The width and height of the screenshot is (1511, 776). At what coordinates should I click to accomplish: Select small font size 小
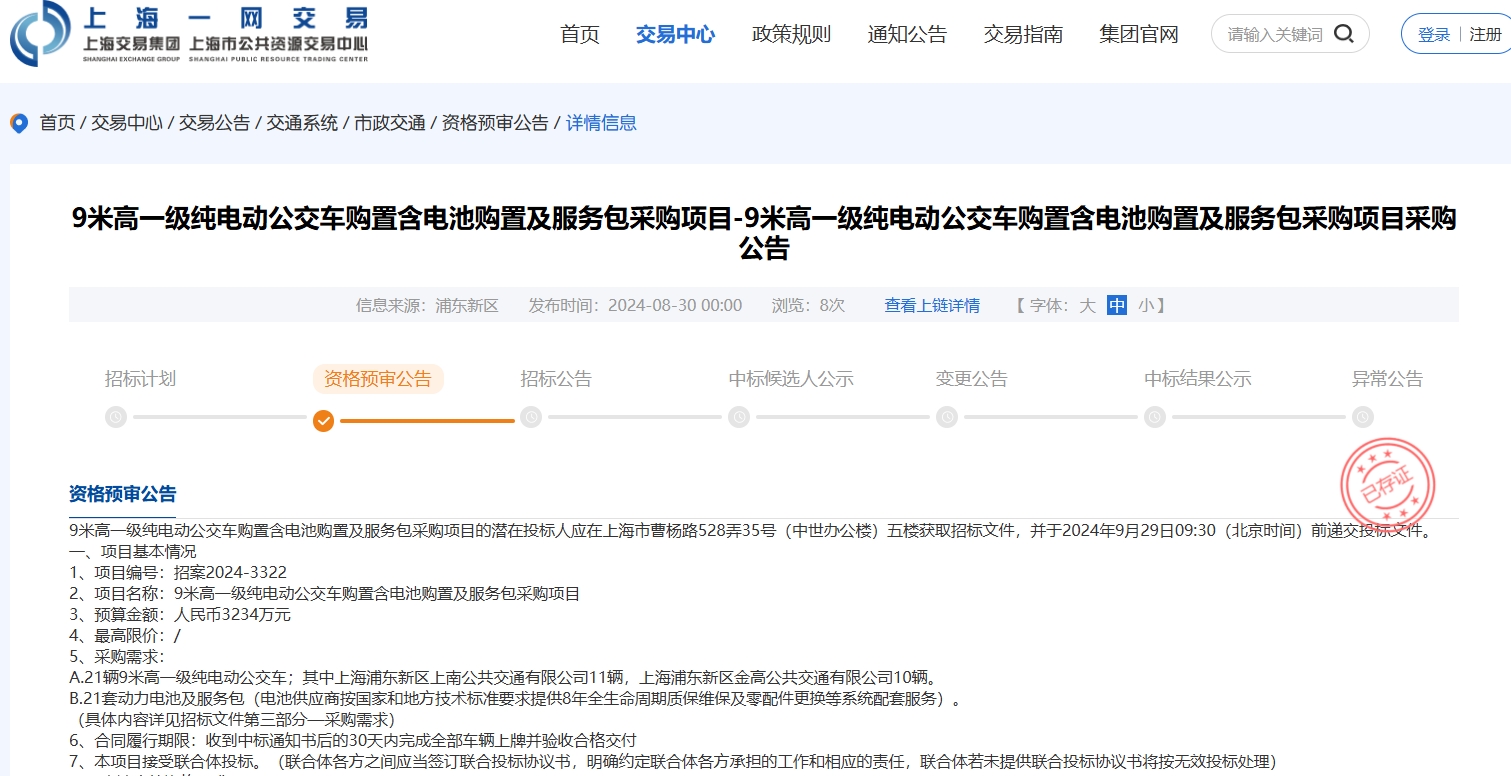(1145, 305)
